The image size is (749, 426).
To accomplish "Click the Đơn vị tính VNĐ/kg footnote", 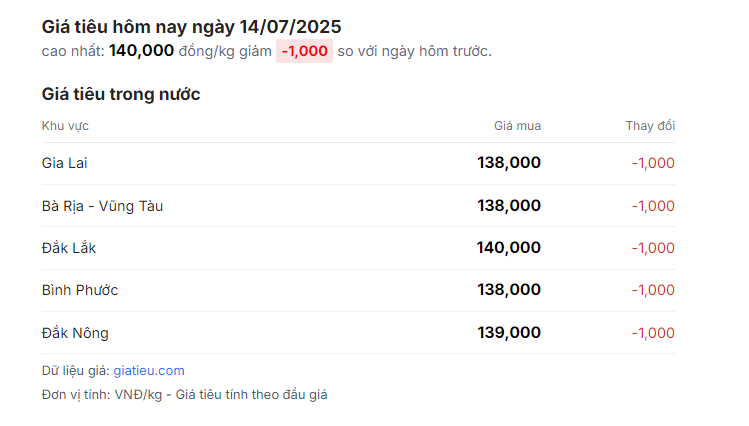I will 184,395.
